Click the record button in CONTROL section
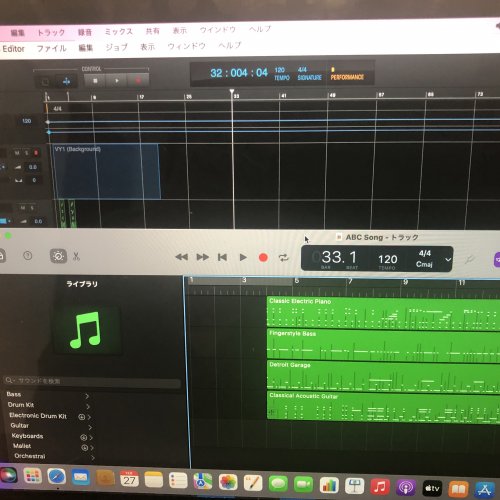The width and height of the screenshot is (500, 500). coord(138,80)
